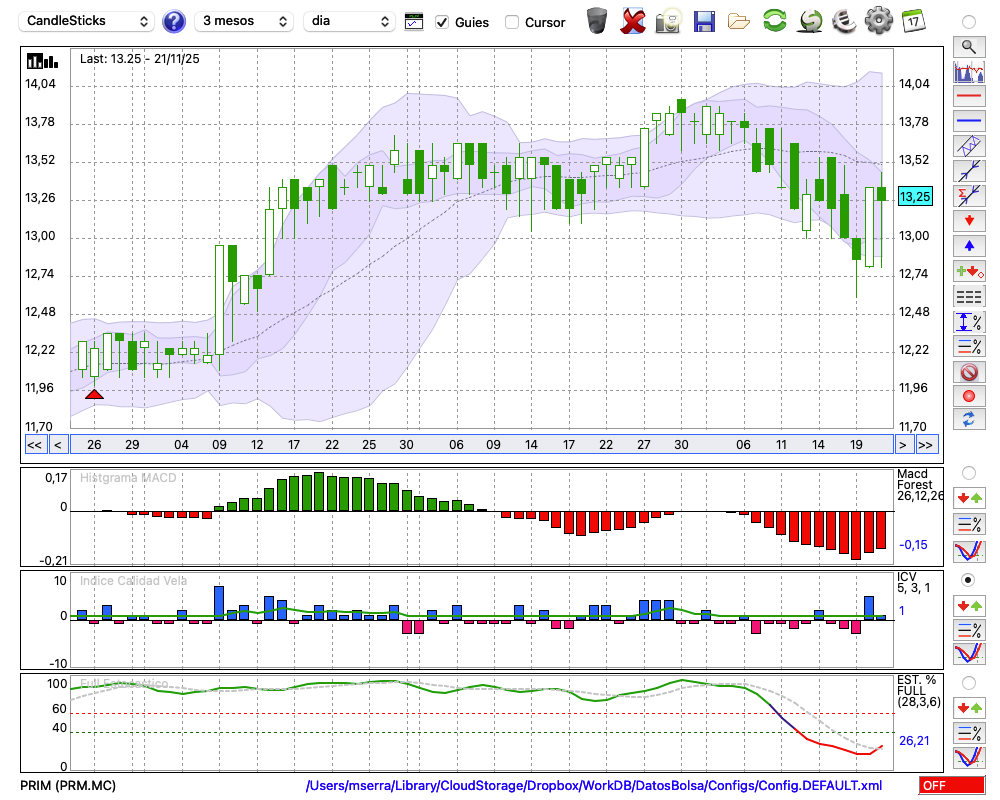Add a red down arrow marker
This screenshot has height=800, width=1000.
[x=969, y=221]
